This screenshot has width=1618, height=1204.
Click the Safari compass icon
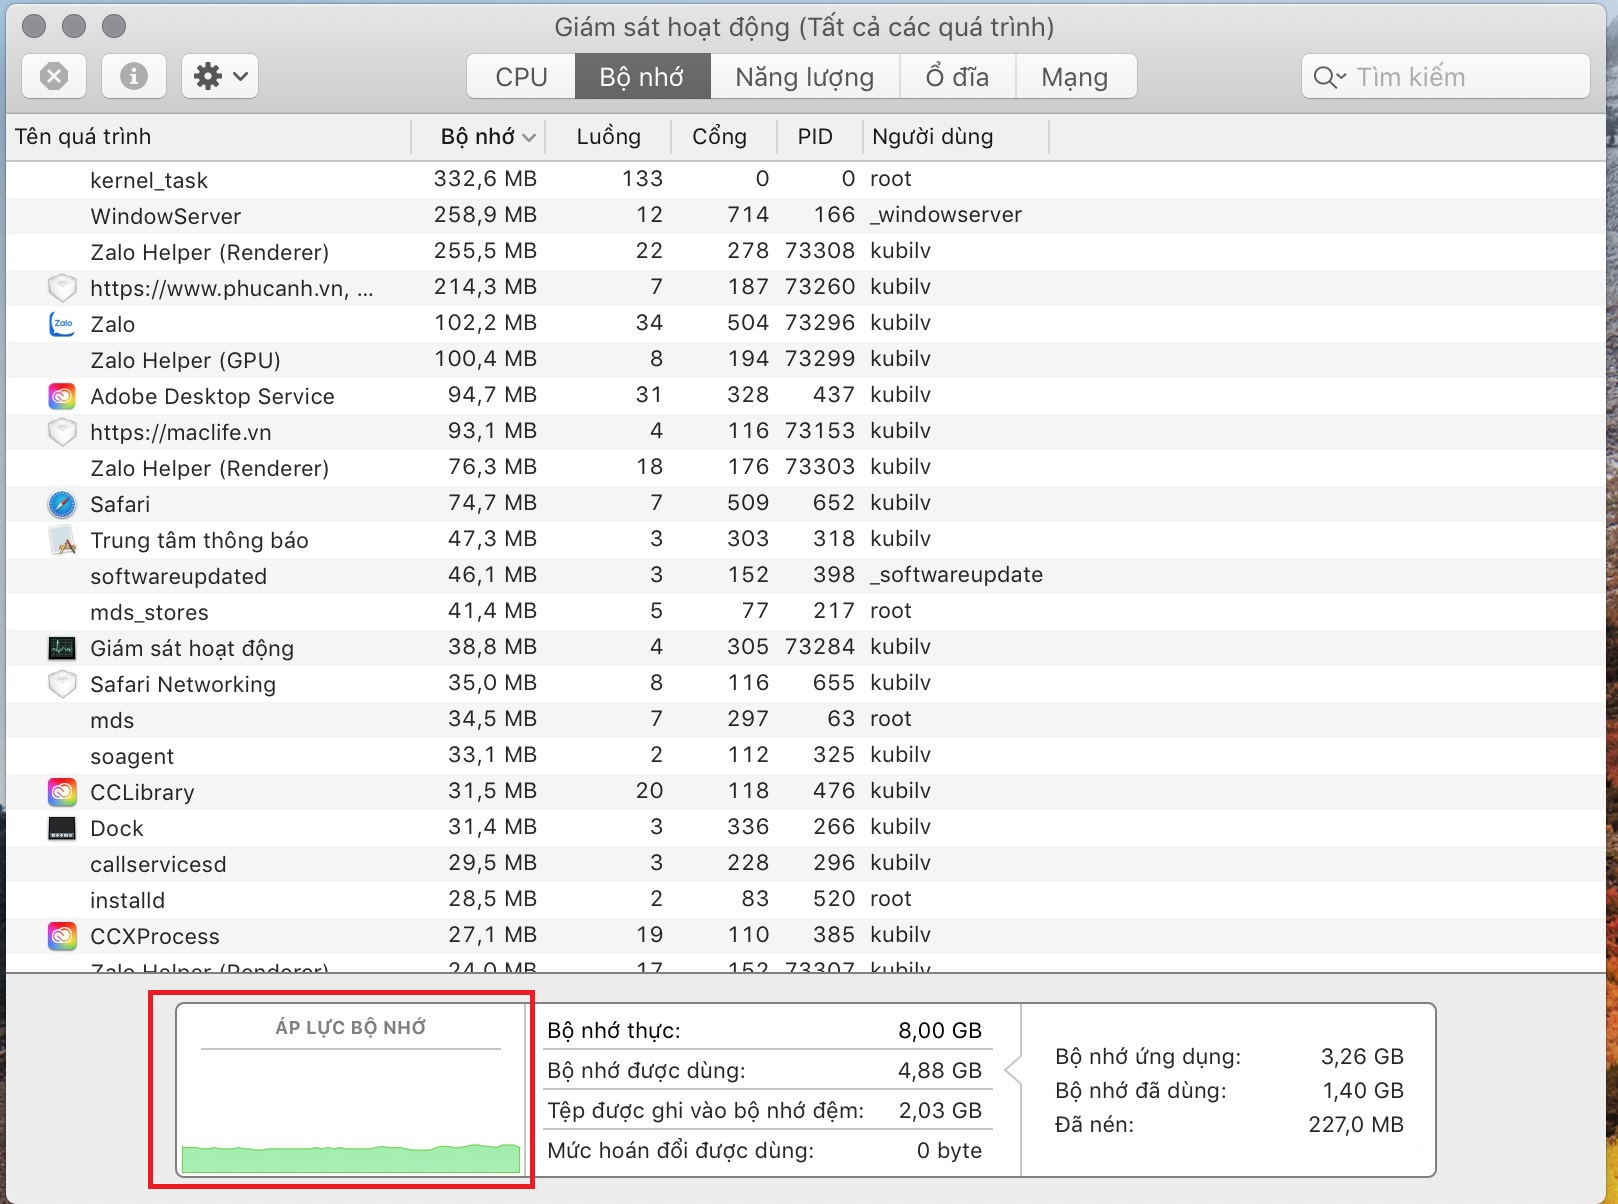point(62,504)
